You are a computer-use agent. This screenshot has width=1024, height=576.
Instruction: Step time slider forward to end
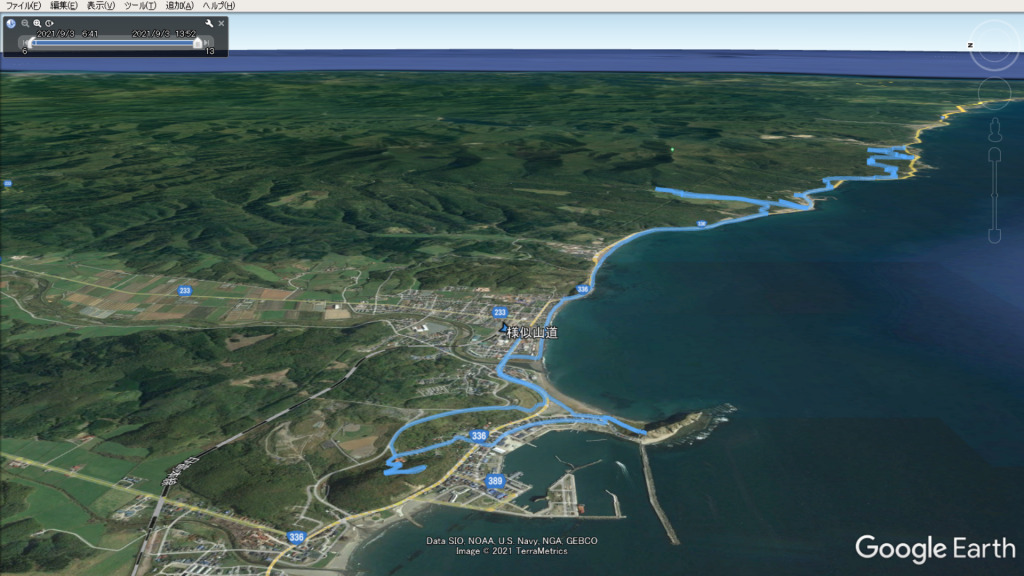208,43
